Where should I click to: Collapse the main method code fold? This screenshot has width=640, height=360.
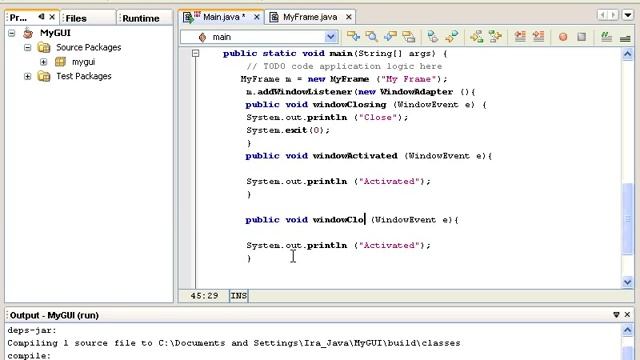point(196,53)
